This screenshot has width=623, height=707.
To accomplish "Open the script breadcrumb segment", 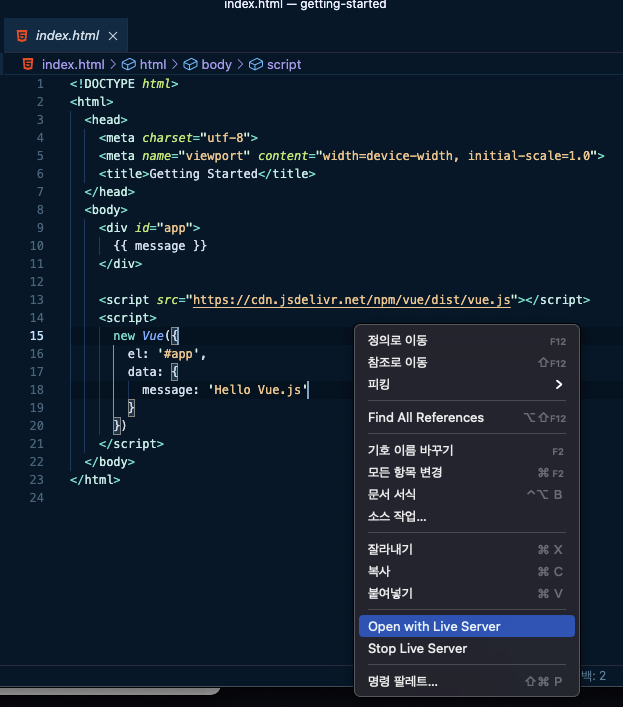I will click(x=284, y=64).
